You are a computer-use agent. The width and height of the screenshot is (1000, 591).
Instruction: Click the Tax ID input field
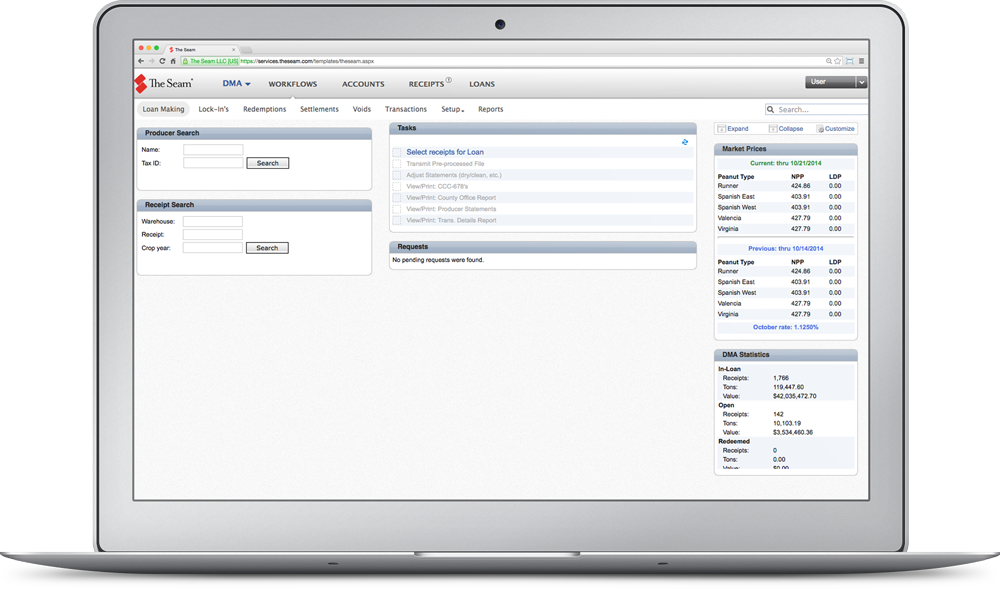coord(213,163)
